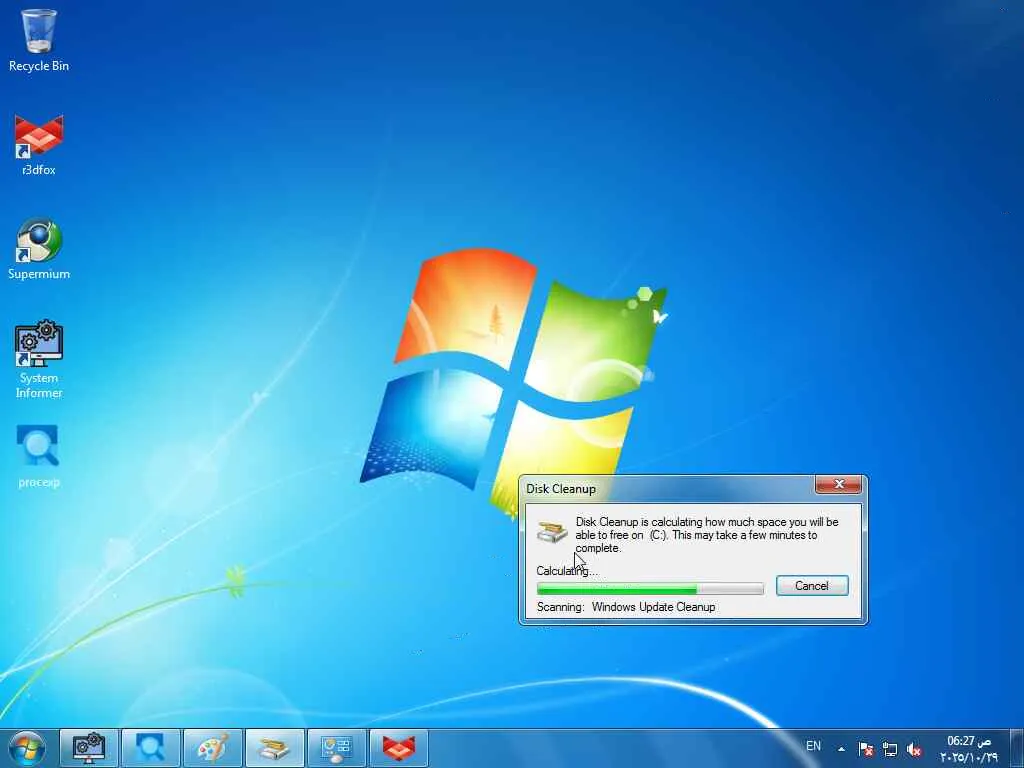Cancel the Disk Cleanup calculation
This screenshot has width=1024, height=768.
812,586
